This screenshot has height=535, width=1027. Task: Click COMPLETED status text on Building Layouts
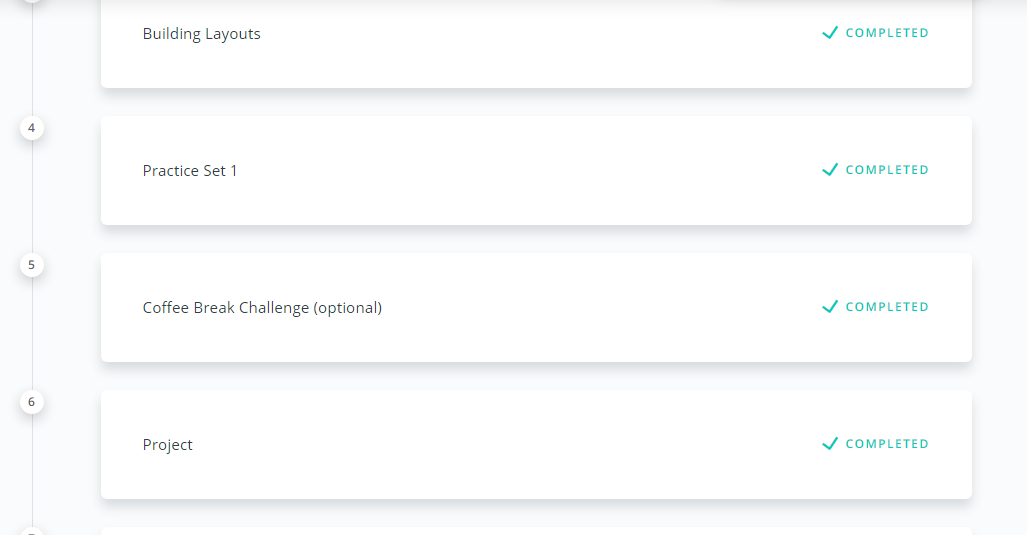(887, 33)
